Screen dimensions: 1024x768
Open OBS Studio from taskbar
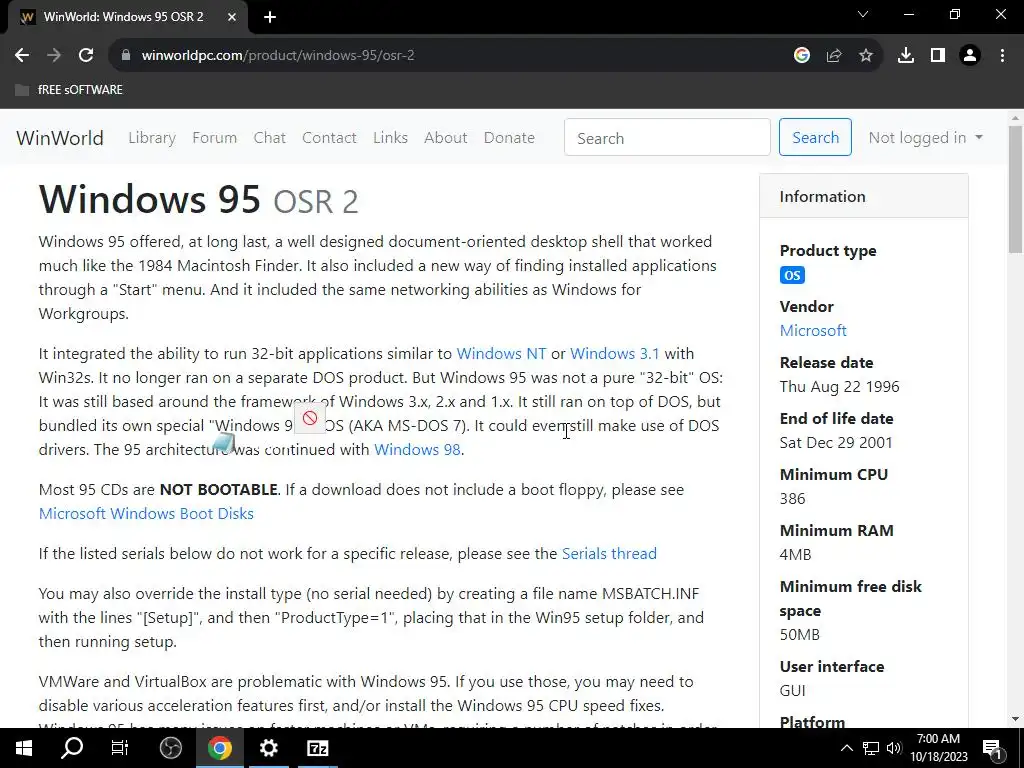tap(170, 748)
